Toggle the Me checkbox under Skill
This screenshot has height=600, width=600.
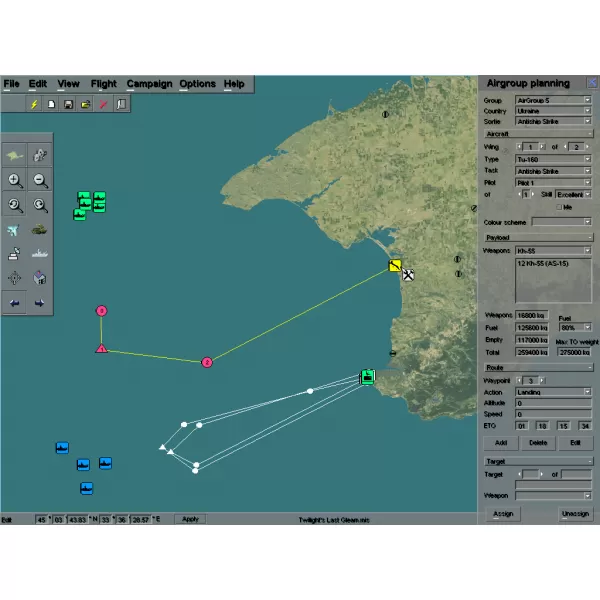[x=556, y=207]
